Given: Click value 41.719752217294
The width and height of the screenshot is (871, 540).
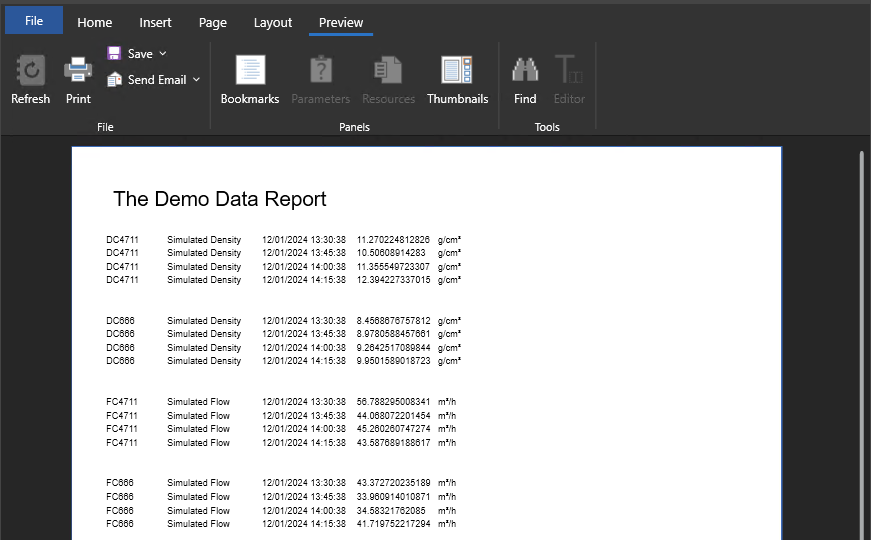Looking at the screenshot, I should point(393,524).
